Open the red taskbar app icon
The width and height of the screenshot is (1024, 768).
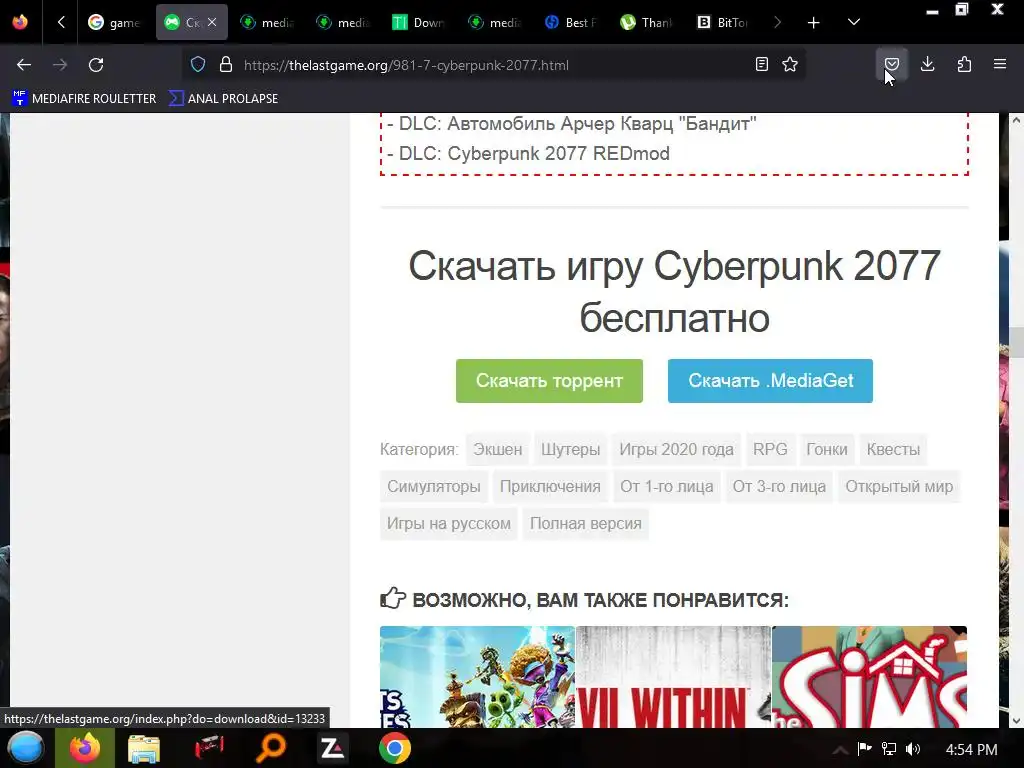tap(209, 748)
